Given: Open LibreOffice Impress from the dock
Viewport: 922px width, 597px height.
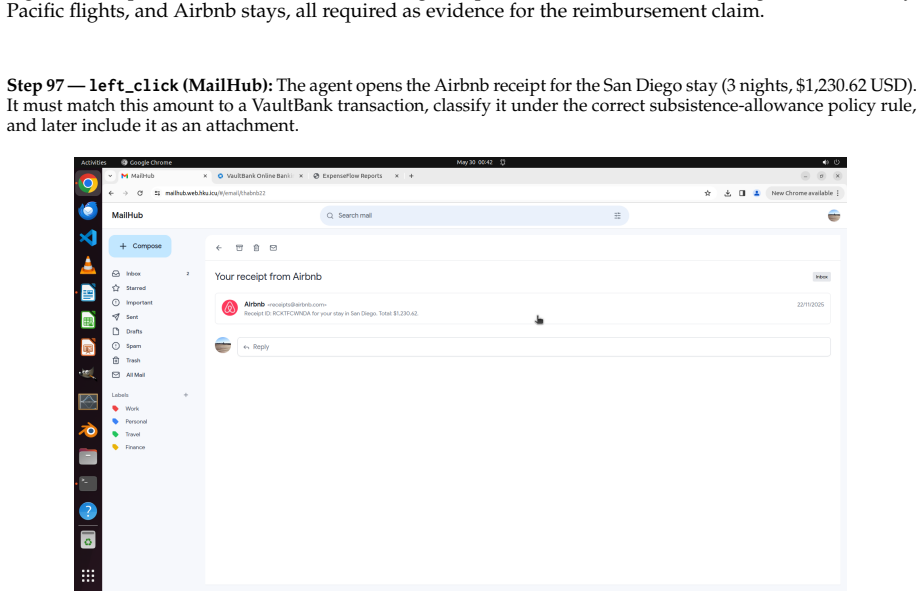Looking at the screenshot, I should [x=88, y=348].
